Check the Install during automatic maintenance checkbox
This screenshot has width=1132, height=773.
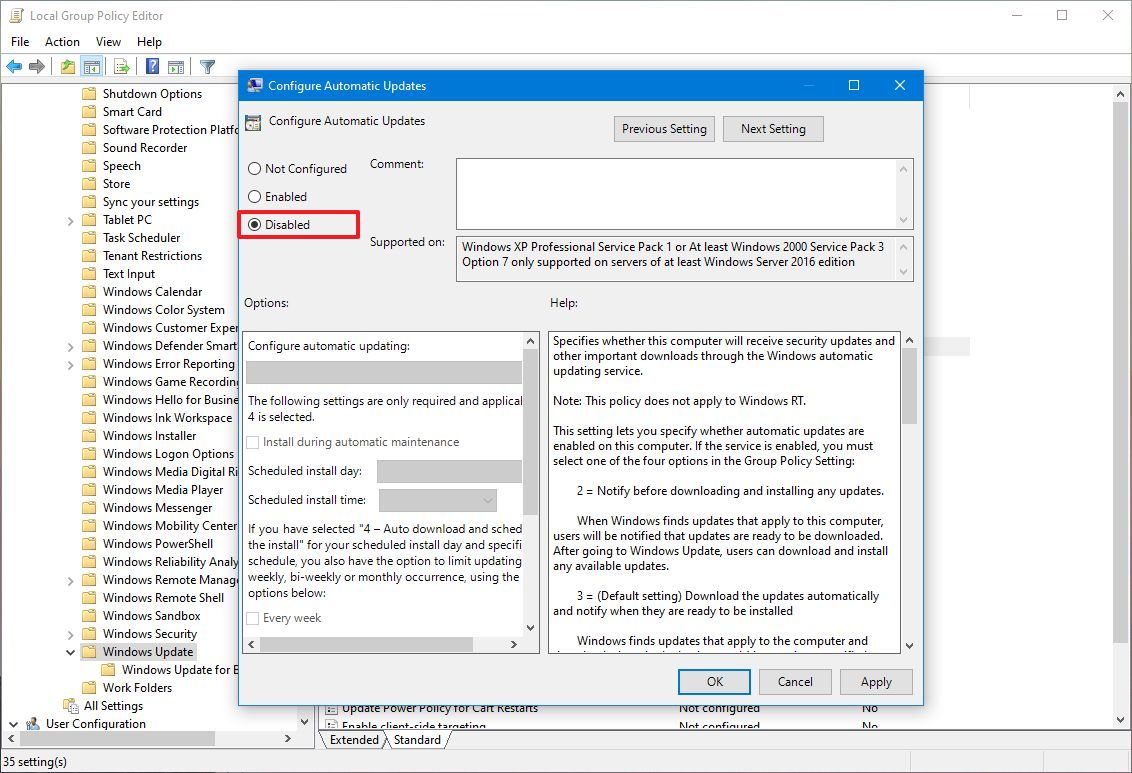pyautogui.click(x=252, y=441)
